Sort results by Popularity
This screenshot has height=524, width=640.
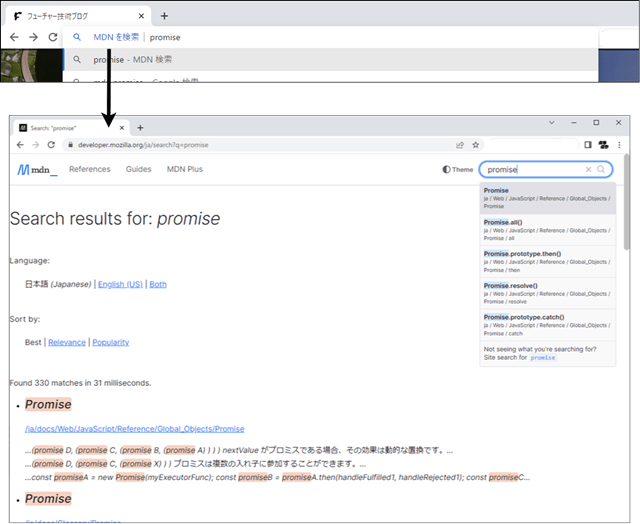click(111, 342)
